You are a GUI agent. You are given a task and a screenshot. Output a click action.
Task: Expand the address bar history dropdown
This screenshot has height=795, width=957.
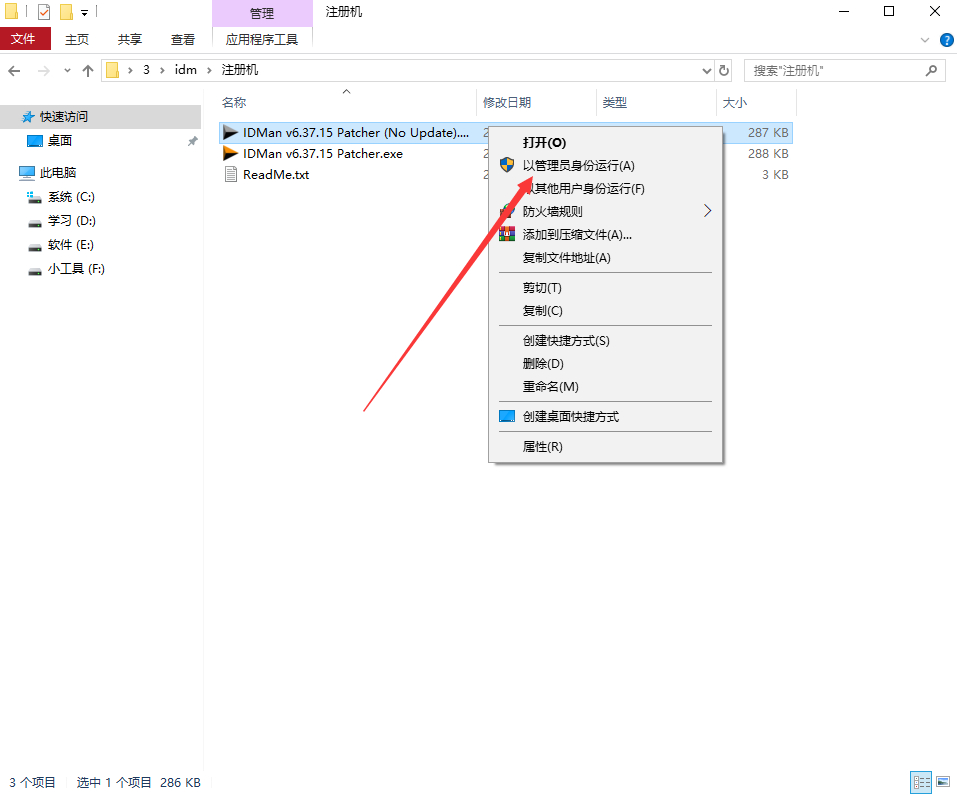[707, 71]
